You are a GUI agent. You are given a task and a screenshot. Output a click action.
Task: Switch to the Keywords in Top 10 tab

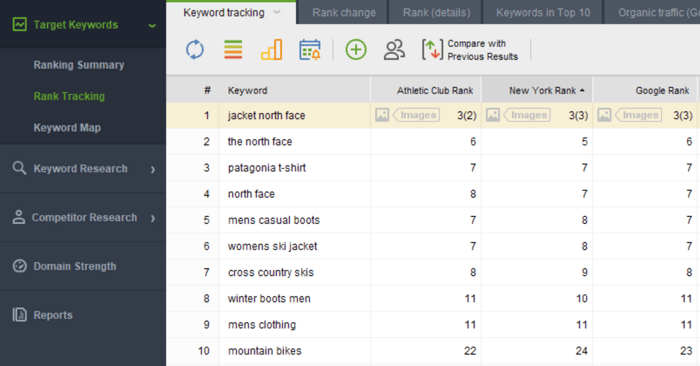pyautogui.click(x=543, y=13)
